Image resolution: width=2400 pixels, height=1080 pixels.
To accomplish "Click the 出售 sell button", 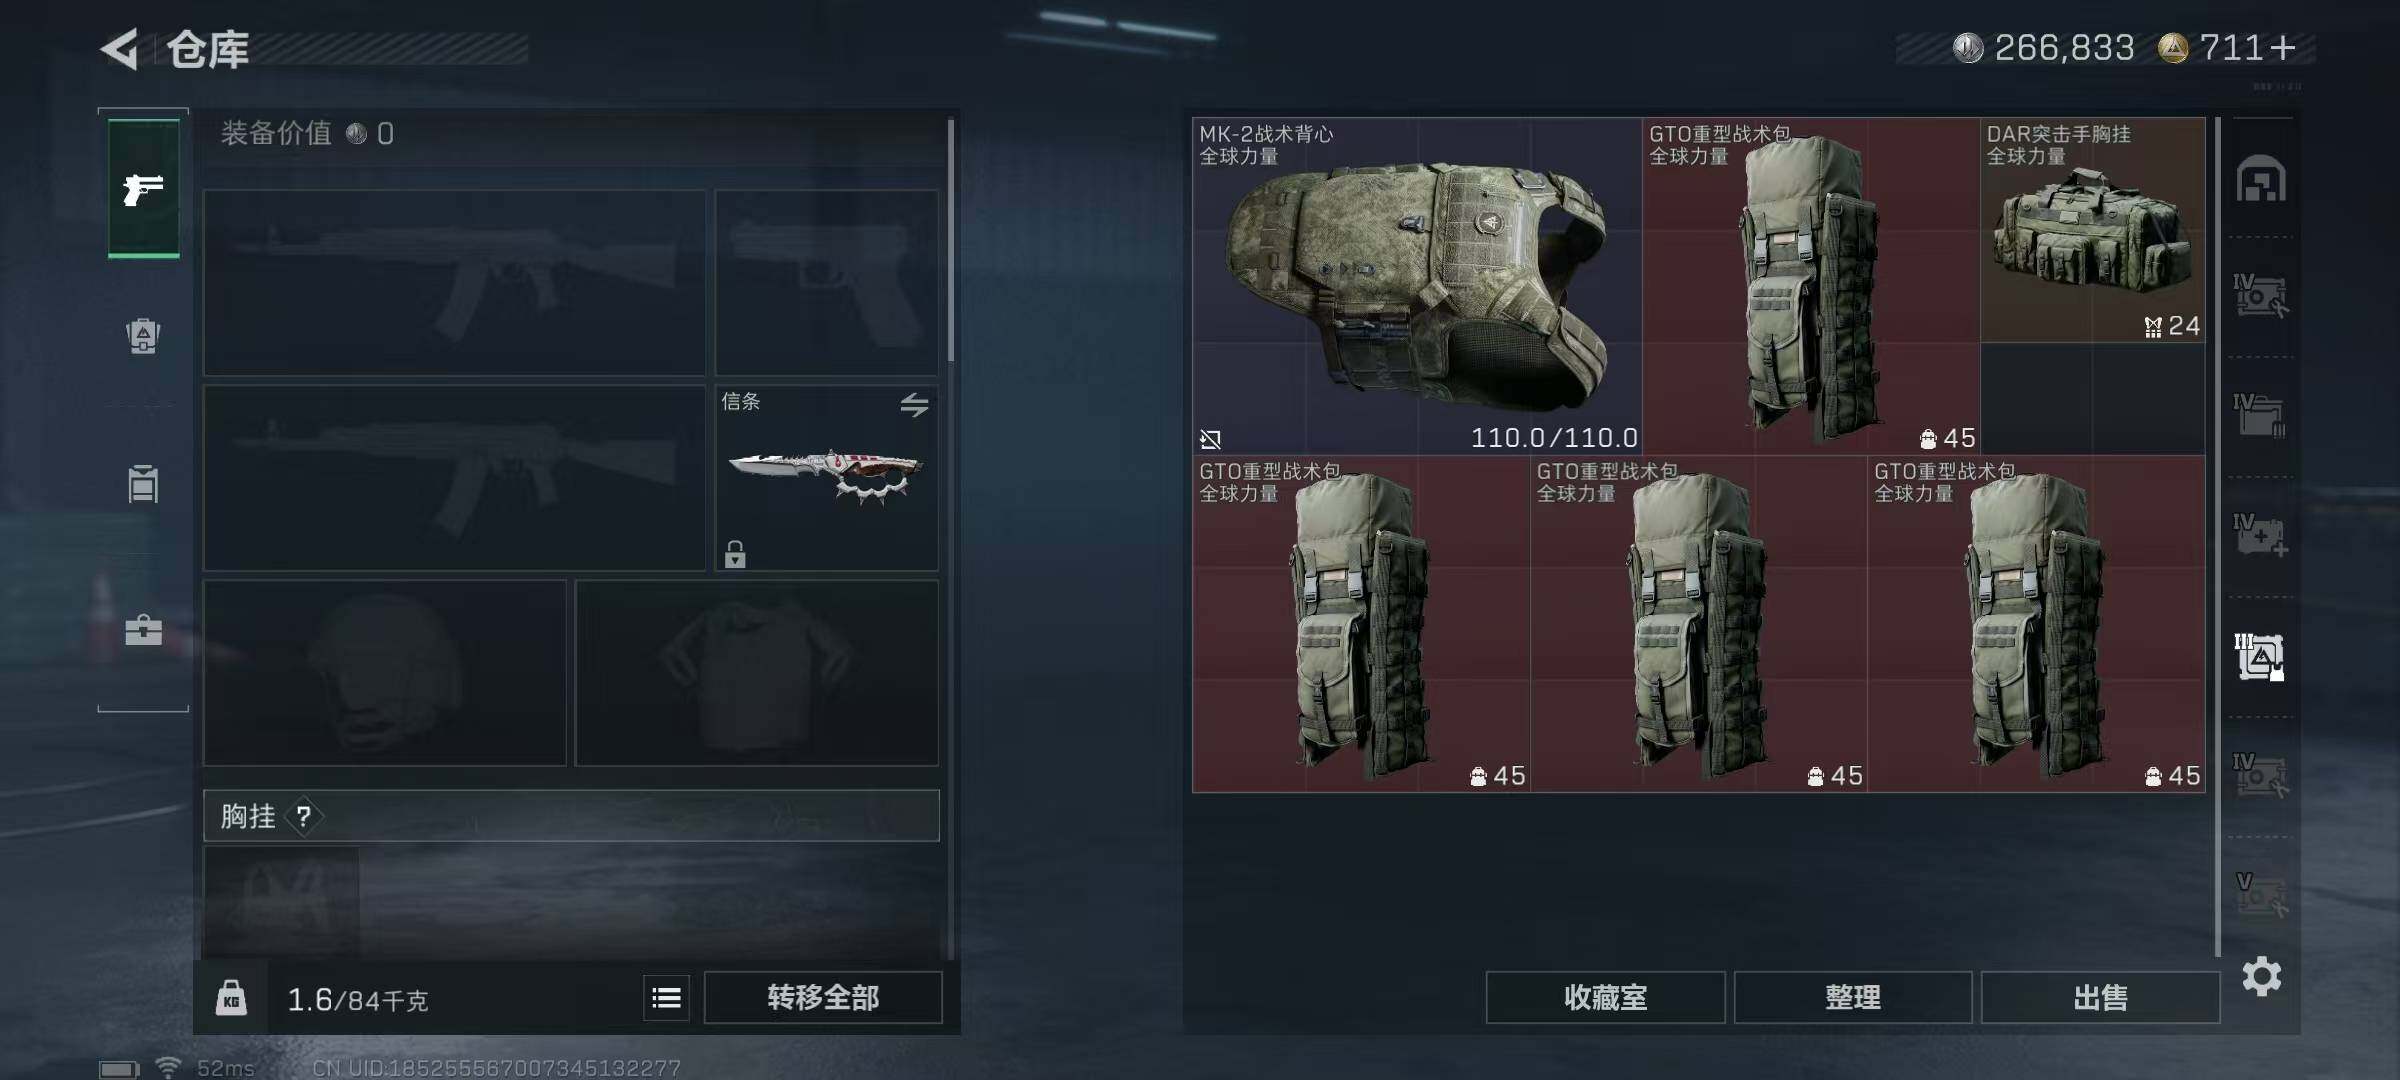I will 2100,997.
